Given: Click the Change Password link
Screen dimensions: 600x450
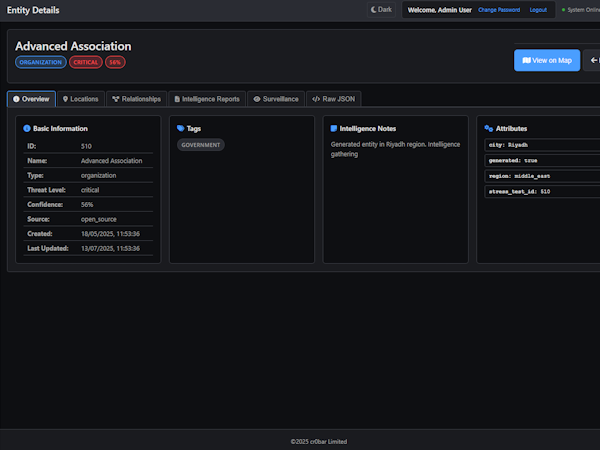Looking at the screenshot, I should pyautogui.click(x=499, y=10).
